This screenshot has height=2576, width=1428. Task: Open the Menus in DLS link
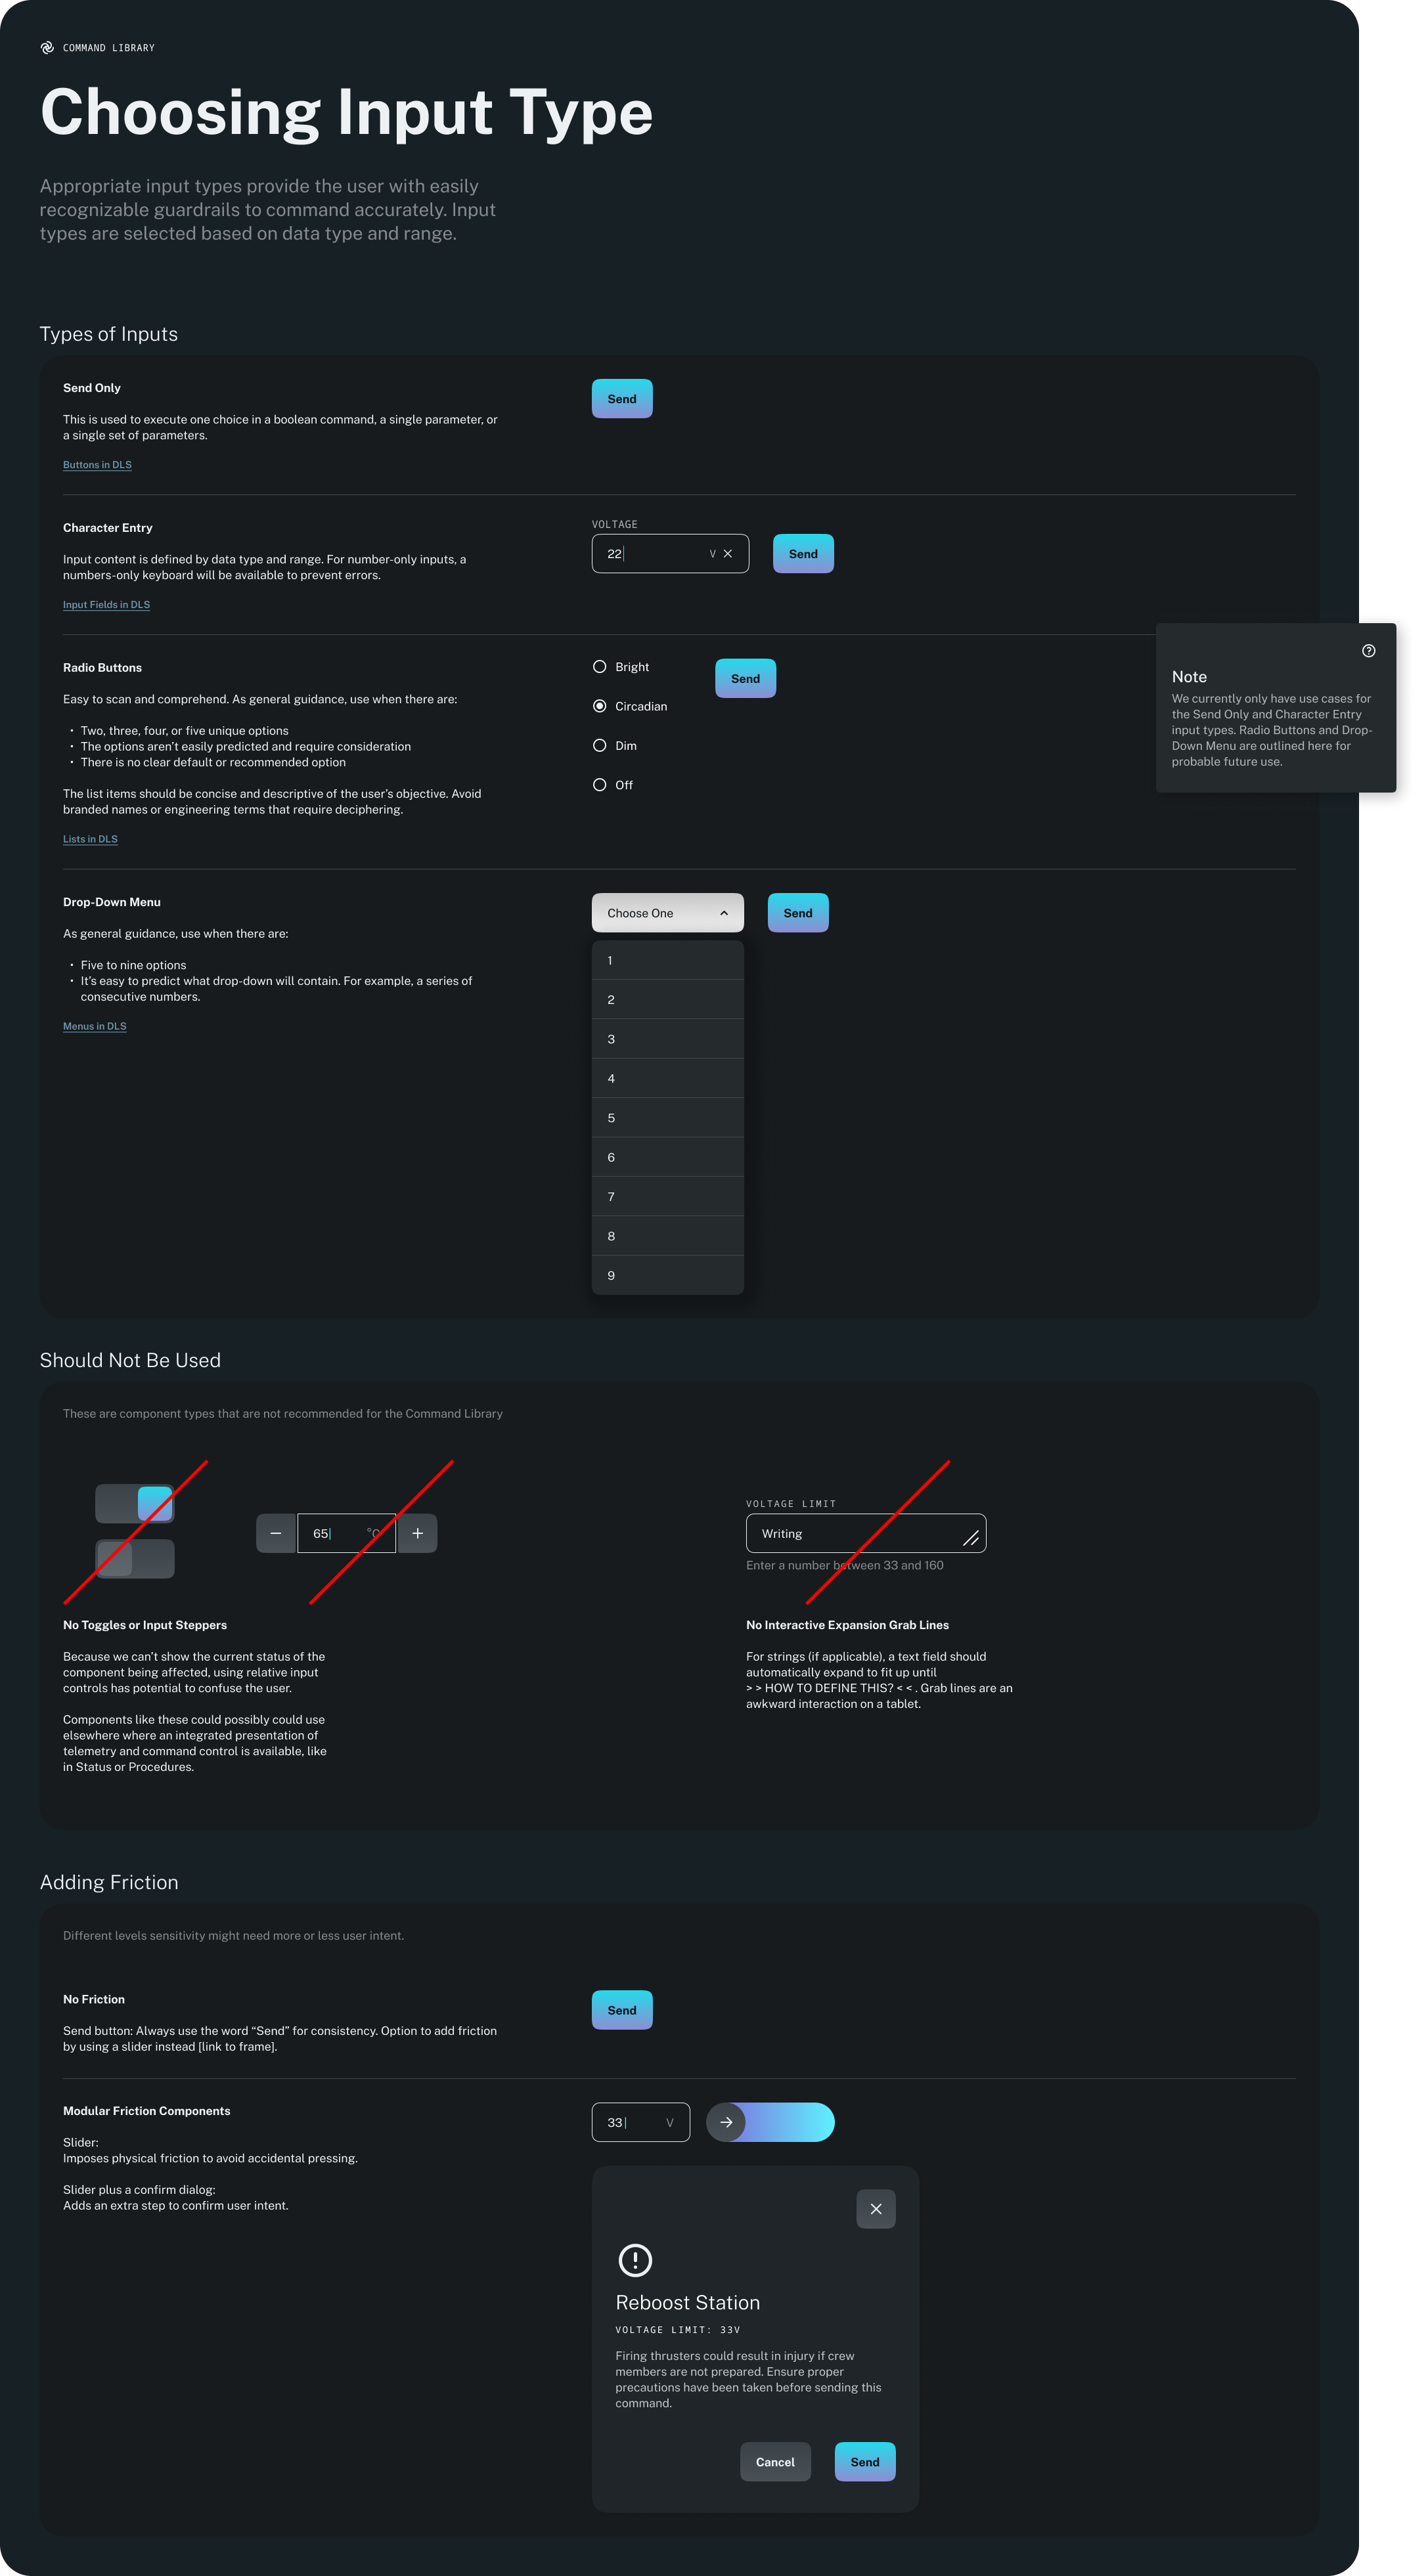pos(94,1026)
